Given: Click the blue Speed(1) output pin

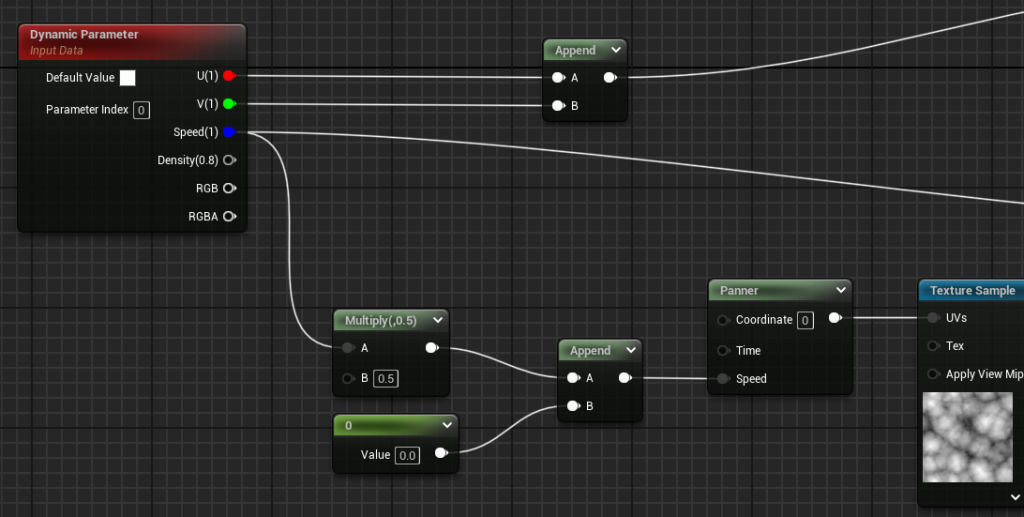Looking at the screenshot, I should (229, 132).
